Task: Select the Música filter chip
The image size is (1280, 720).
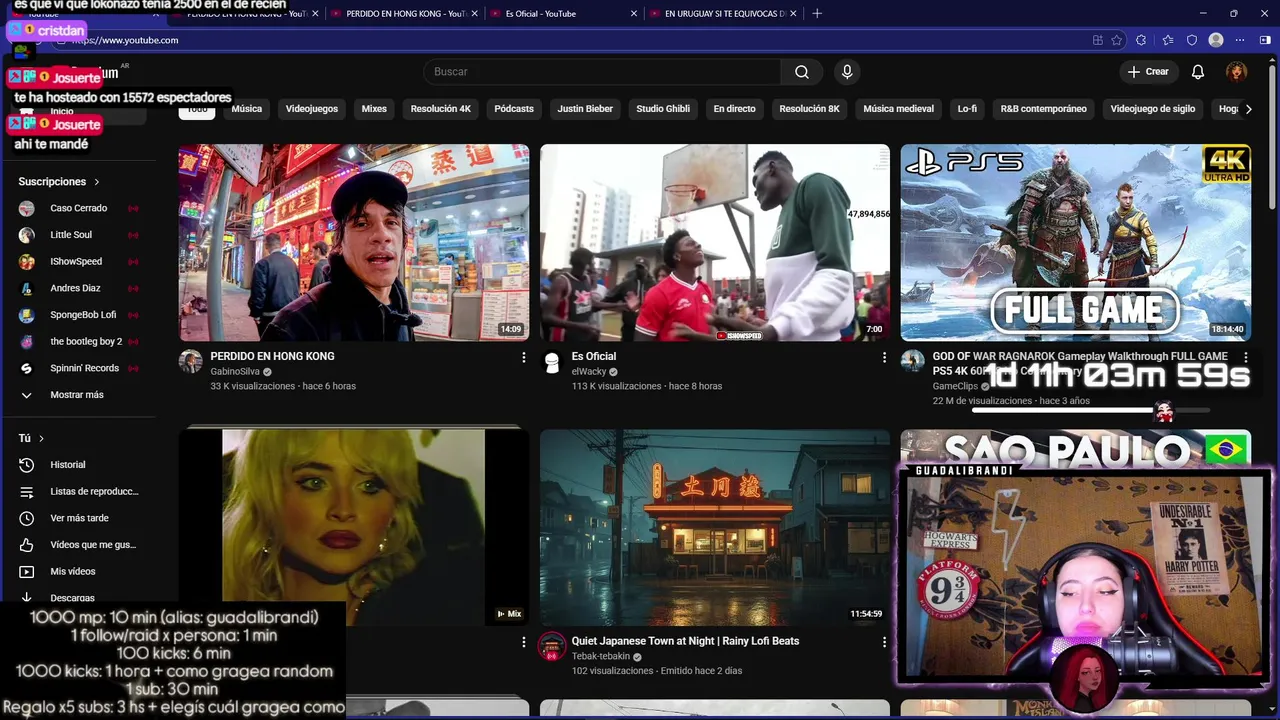Action: (247, 109)
